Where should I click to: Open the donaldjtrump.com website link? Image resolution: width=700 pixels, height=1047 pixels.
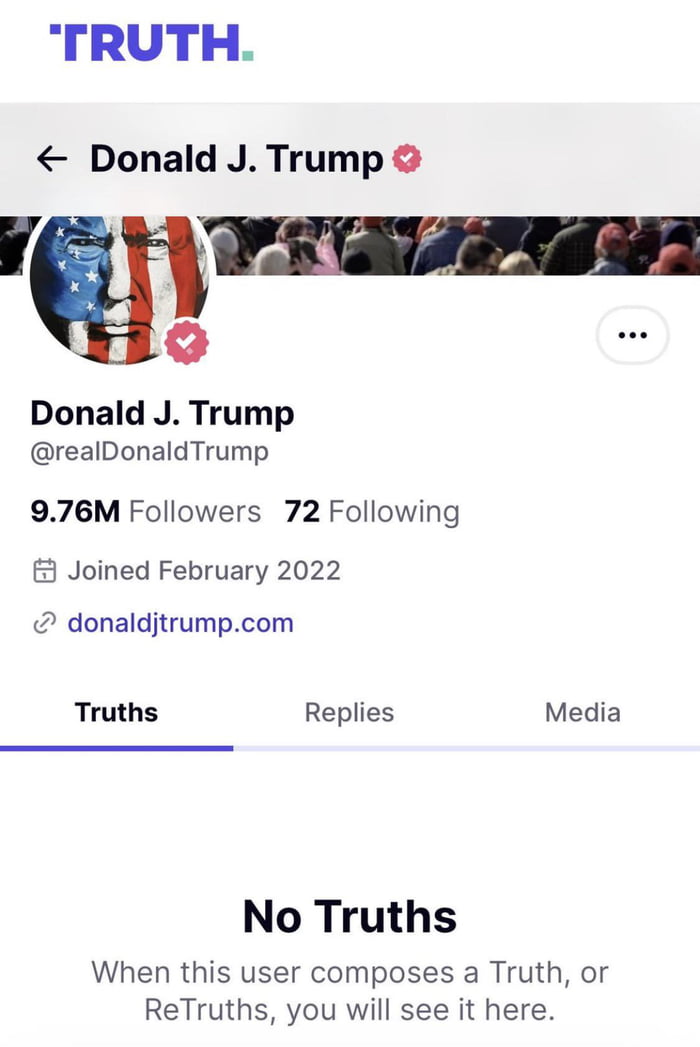180,623
